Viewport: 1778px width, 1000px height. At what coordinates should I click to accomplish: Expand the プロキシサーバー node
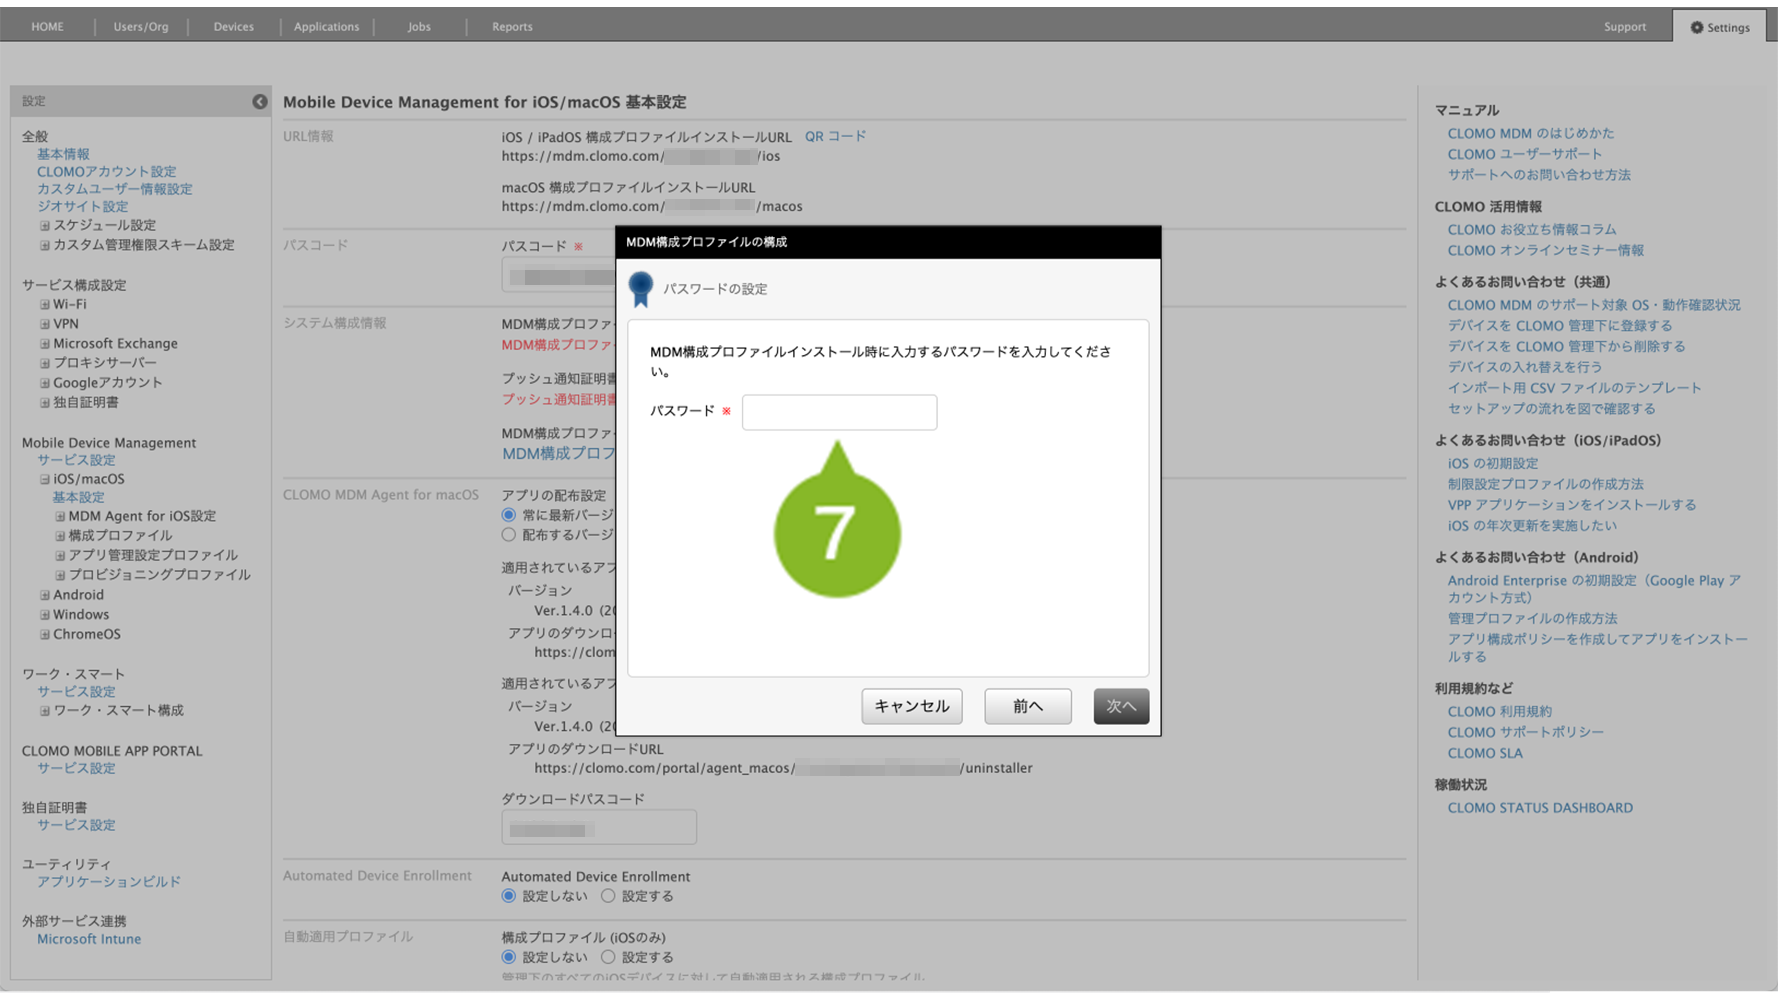click(x=44, y=363)
